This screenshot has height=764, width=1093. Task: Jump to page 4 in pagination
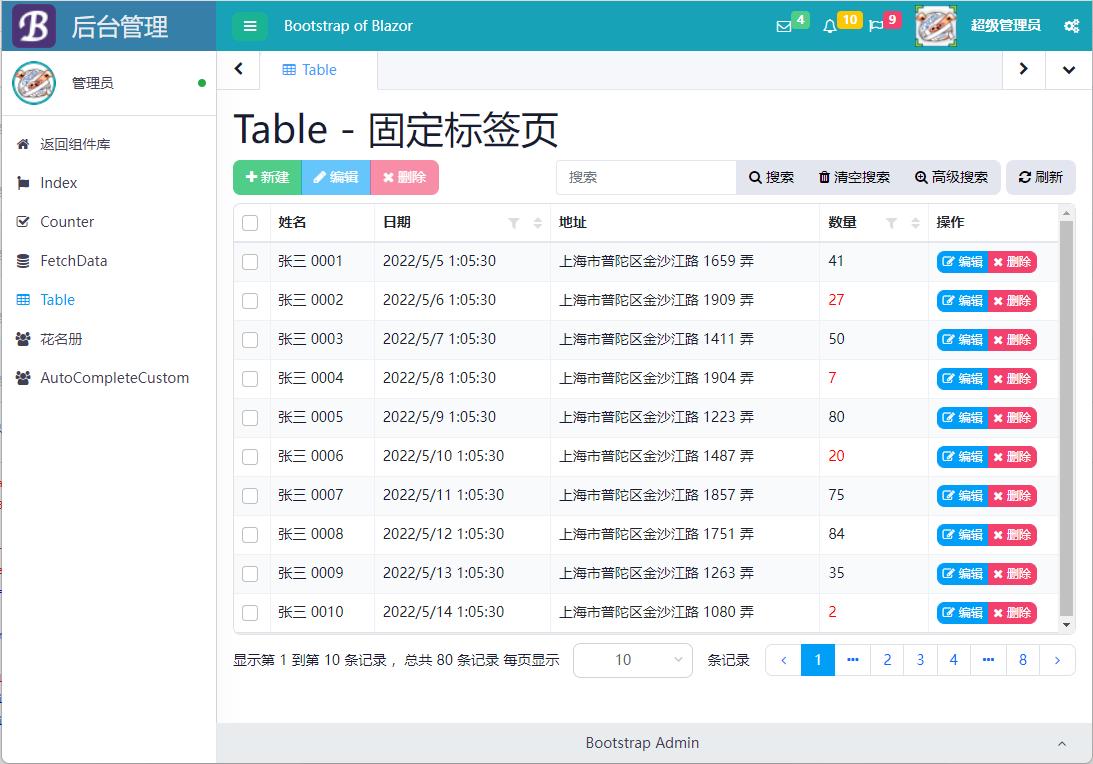(953, 659)
